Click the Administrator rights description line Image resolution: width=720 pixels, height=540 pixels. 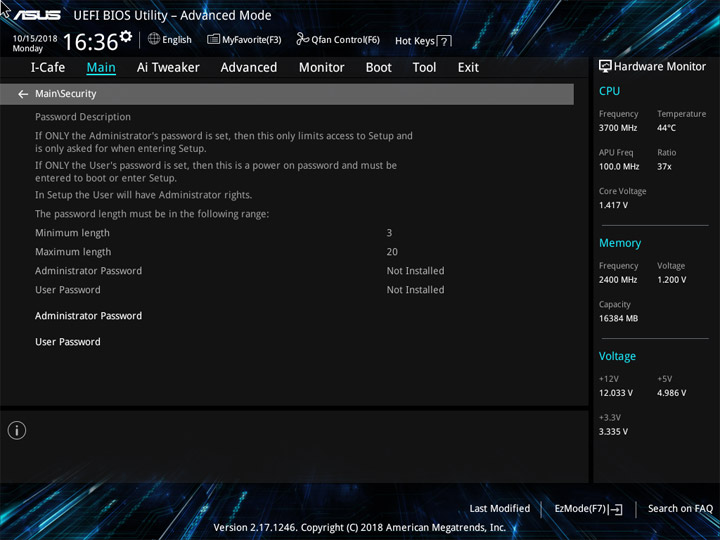coord(143,195)
